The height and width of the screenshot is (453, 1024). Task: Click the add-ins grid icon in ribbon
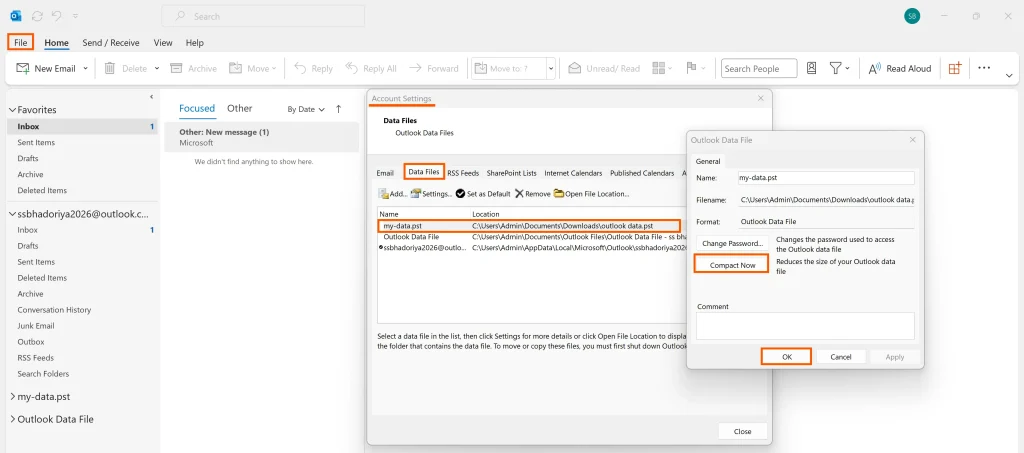pos(955,69)
